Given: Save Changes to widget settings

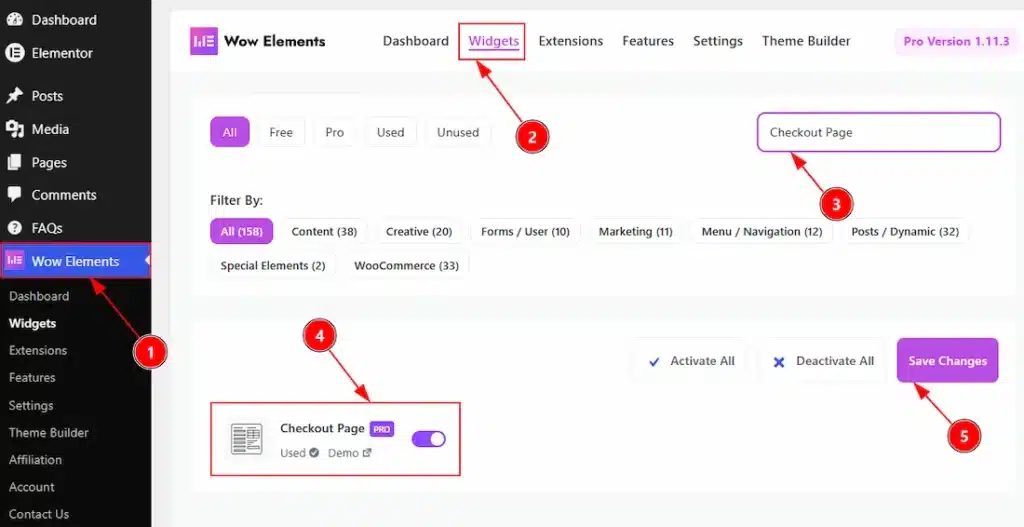Looking at the screenshot, I should [x=947, y=360].
